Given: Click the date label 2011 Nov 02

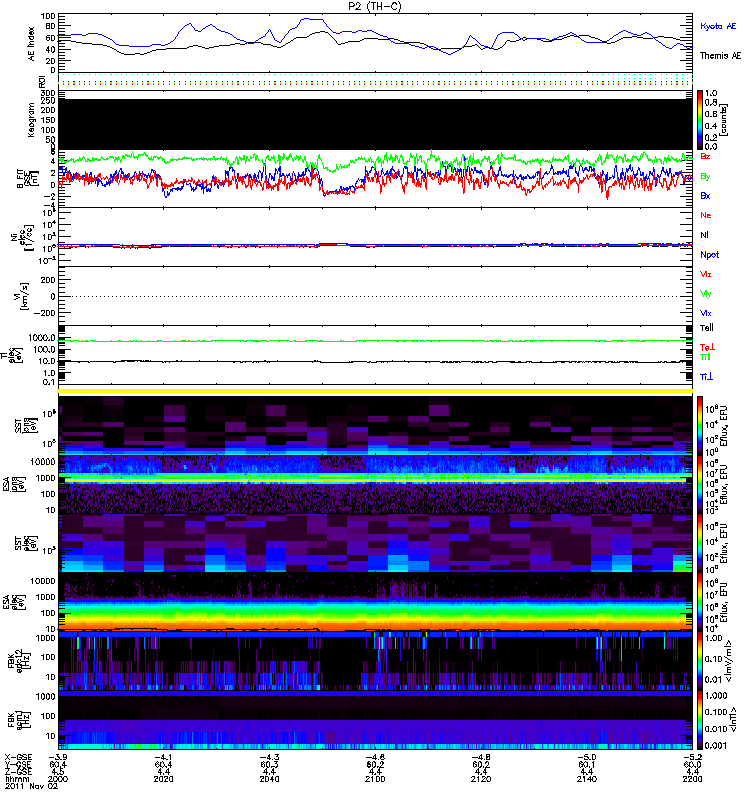Looking at the screenshot, I should click(x=32, y=786).
